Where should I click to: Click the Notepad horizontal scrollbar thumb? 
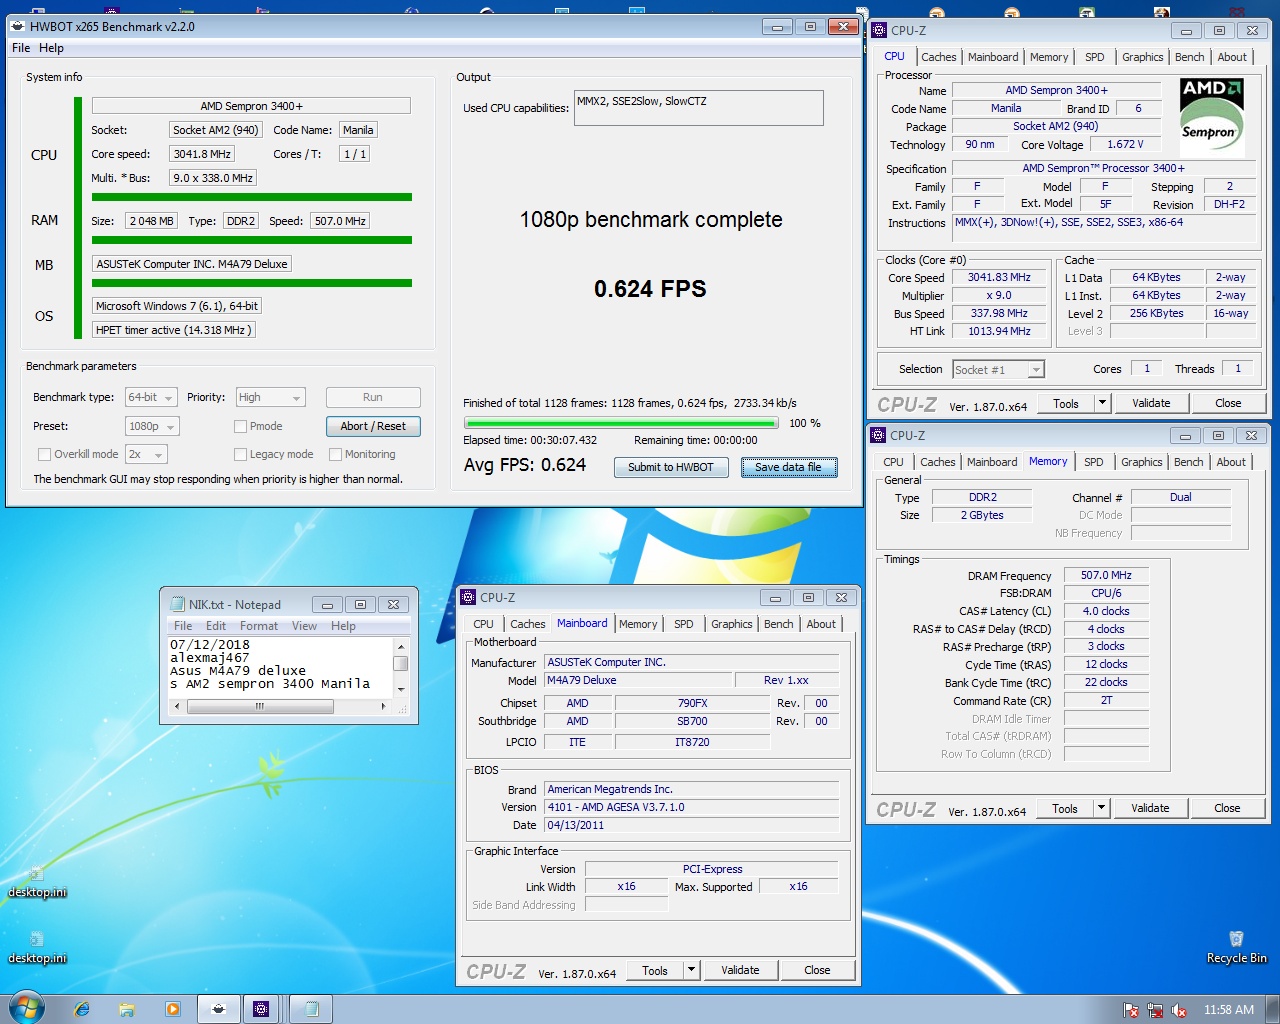(x=260, y=706)
